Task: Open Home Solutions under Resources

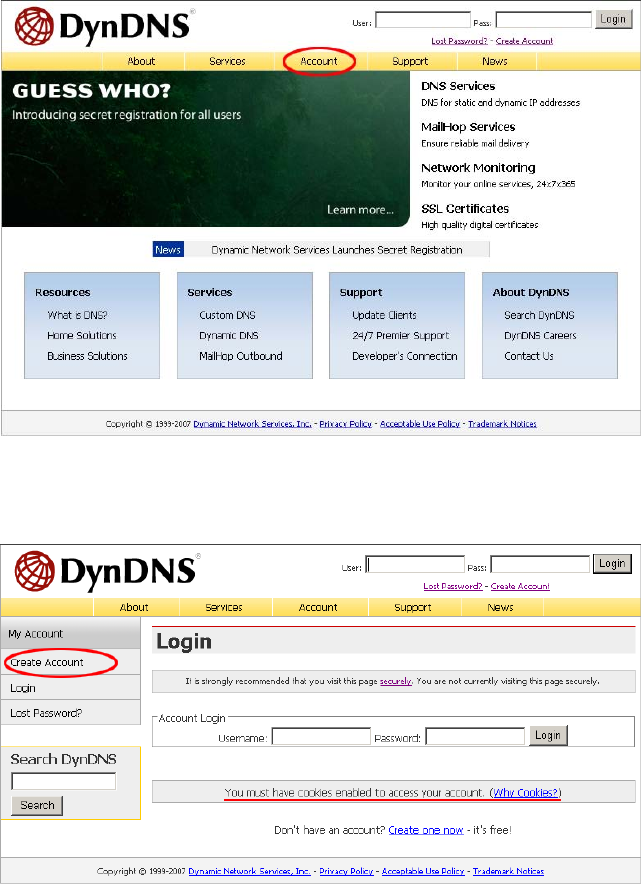Action: coord(82,335)
